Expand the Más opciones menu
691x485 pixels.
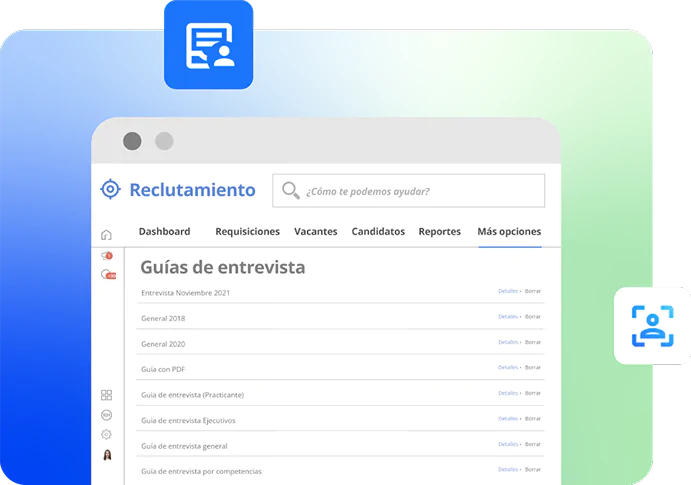[x=509, y=232]
